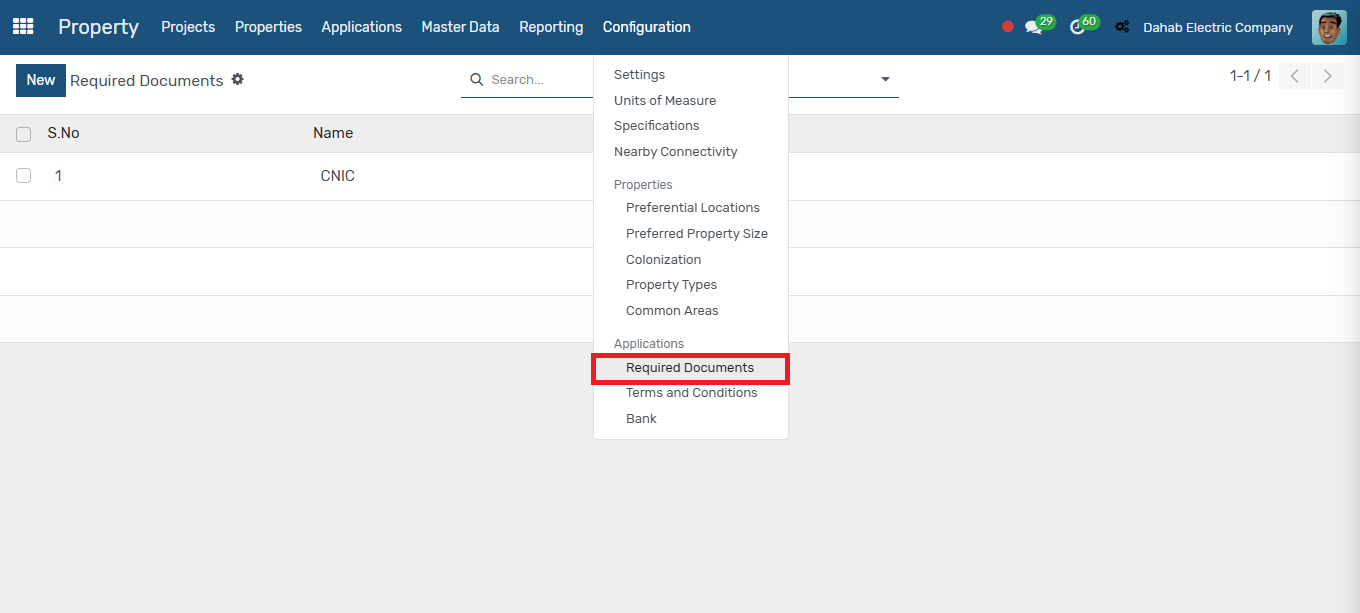The width and height of the screenshot is (1360, 613).
Task: Expand the search options dropdown arrow
Action: 885,79
